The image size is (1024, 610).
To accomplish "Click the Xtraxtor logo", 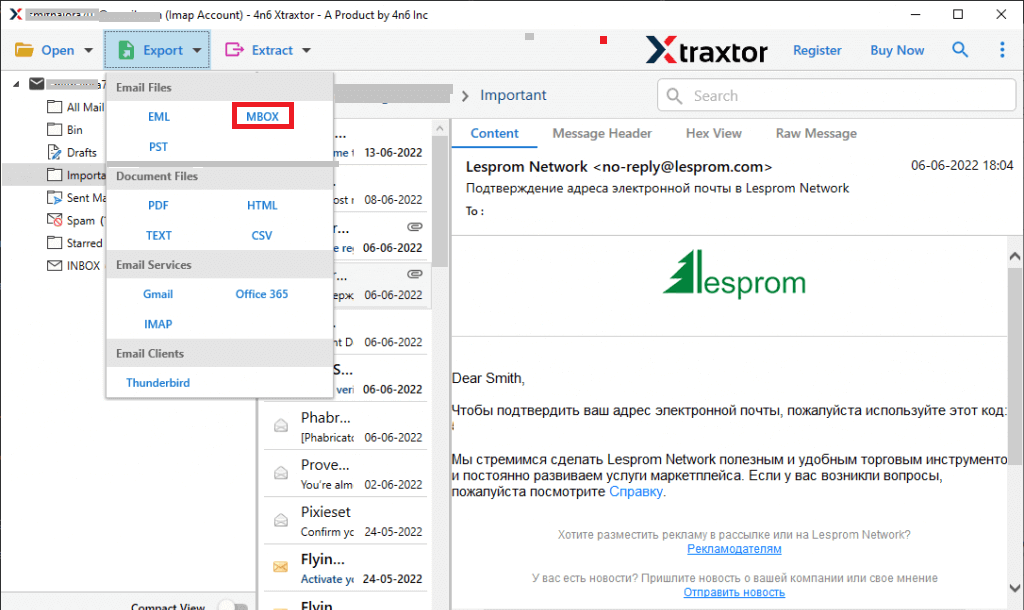I will [x=706, y=49].
